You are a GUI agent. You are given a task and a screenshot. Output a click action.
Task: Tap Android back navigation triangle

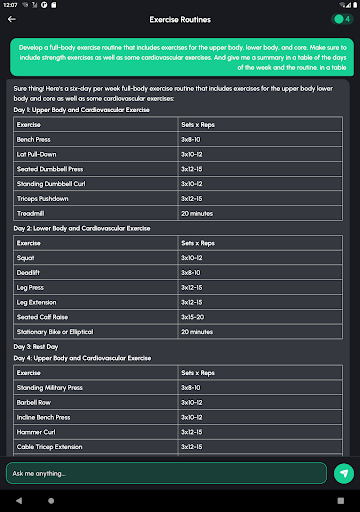click(19, 501)
